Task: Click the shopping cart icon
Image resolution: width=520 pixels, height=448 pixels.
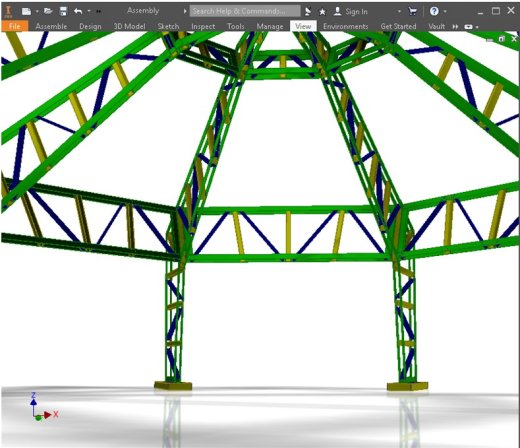Action: point(413,11)
